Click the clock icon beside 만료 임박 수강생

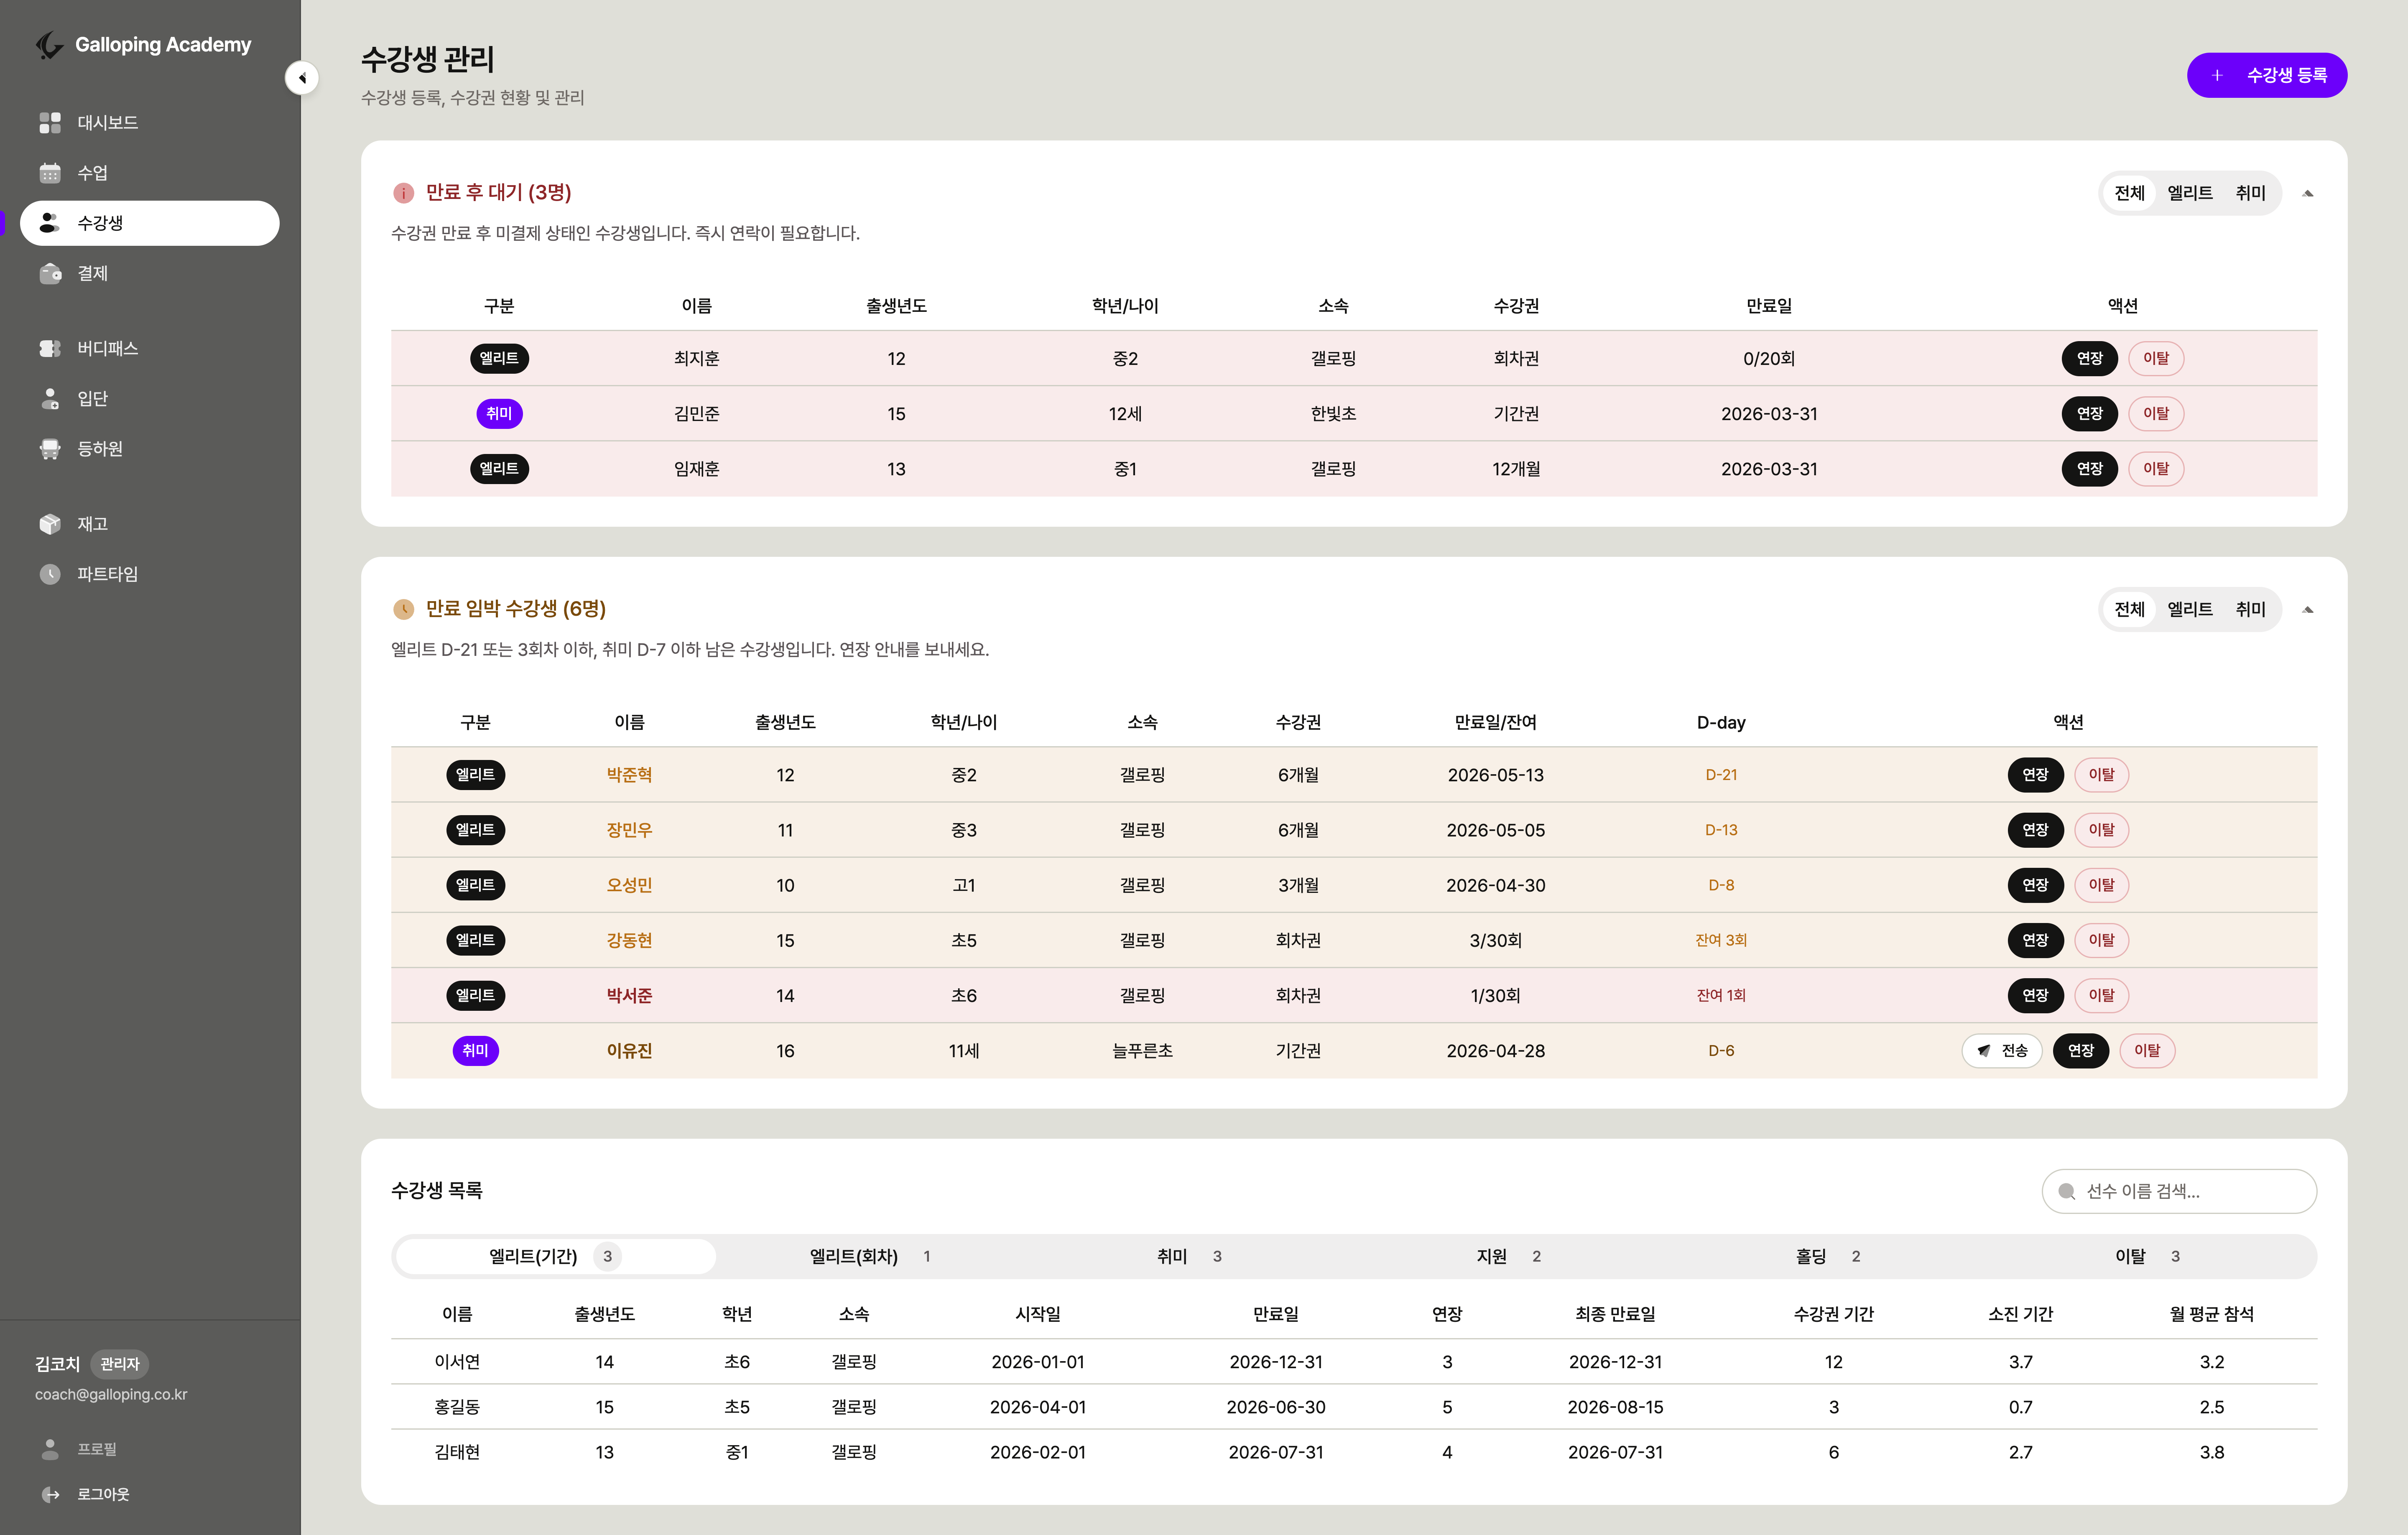pos(403,609)
